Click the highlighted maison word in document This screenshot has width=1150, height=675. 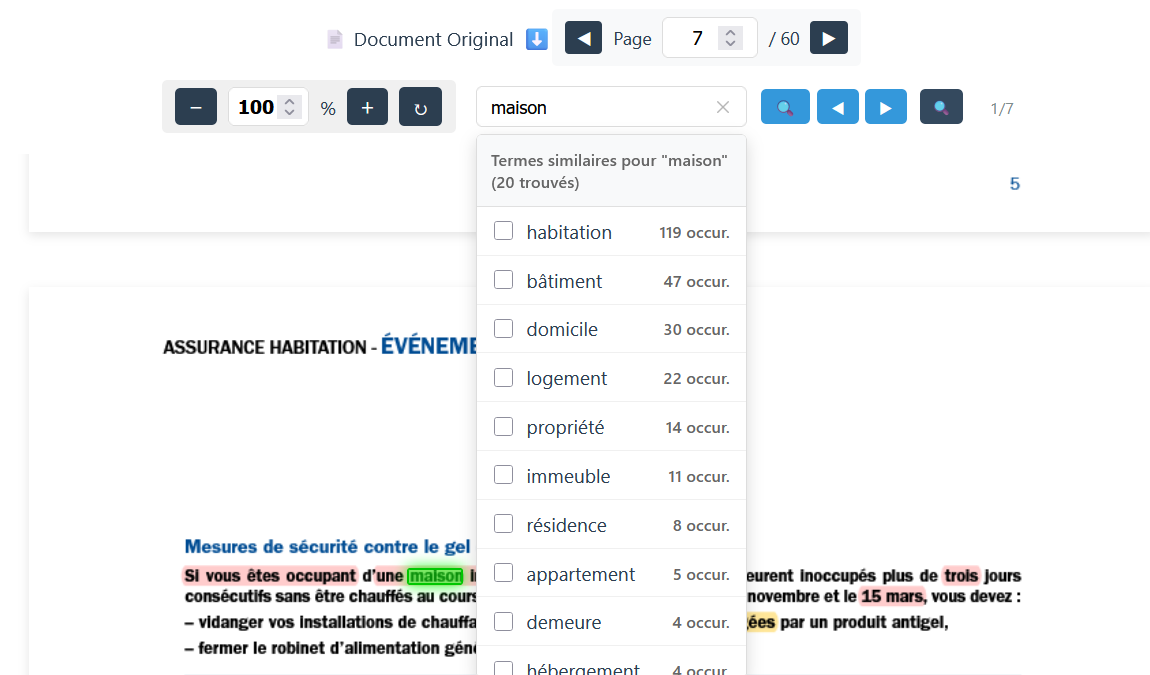click(x=436, y=576)
